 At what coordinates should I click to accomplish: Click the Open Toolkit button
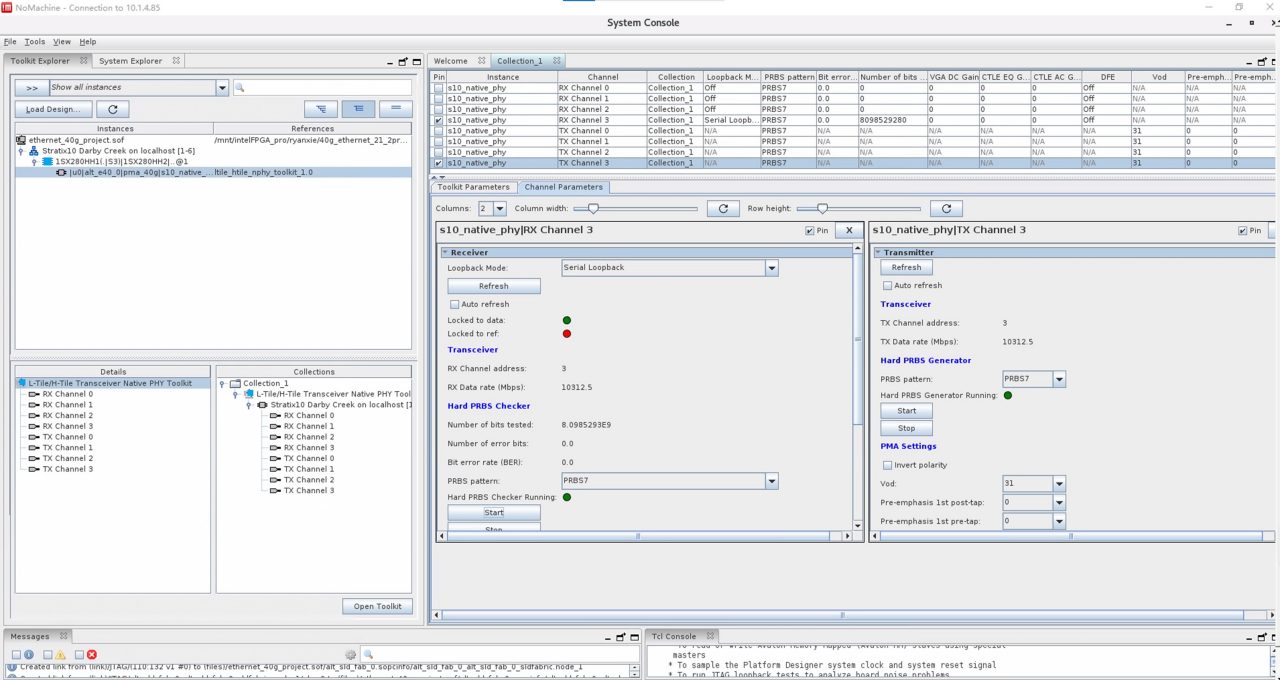click(x=377, y=606)
